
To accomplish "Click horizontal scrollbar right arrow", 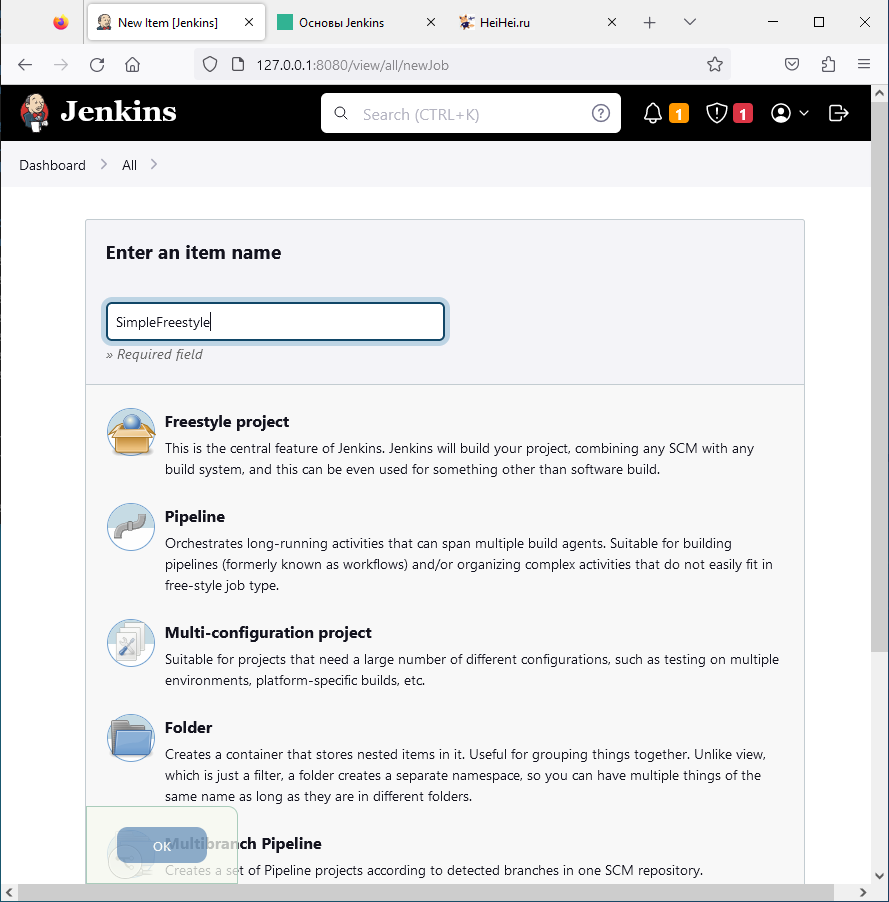I will [x=863, y=892].
